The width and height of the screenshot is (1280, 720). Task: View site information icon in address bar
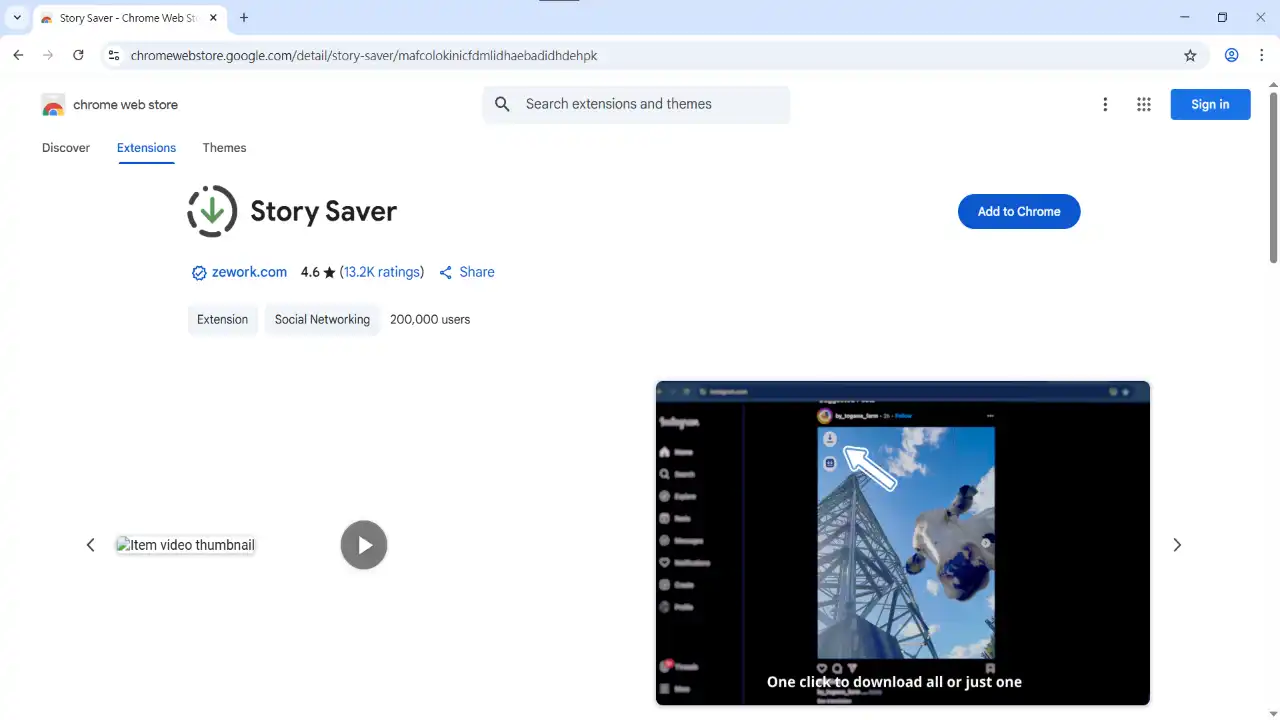pyautogui.click(x=114, y=55)
